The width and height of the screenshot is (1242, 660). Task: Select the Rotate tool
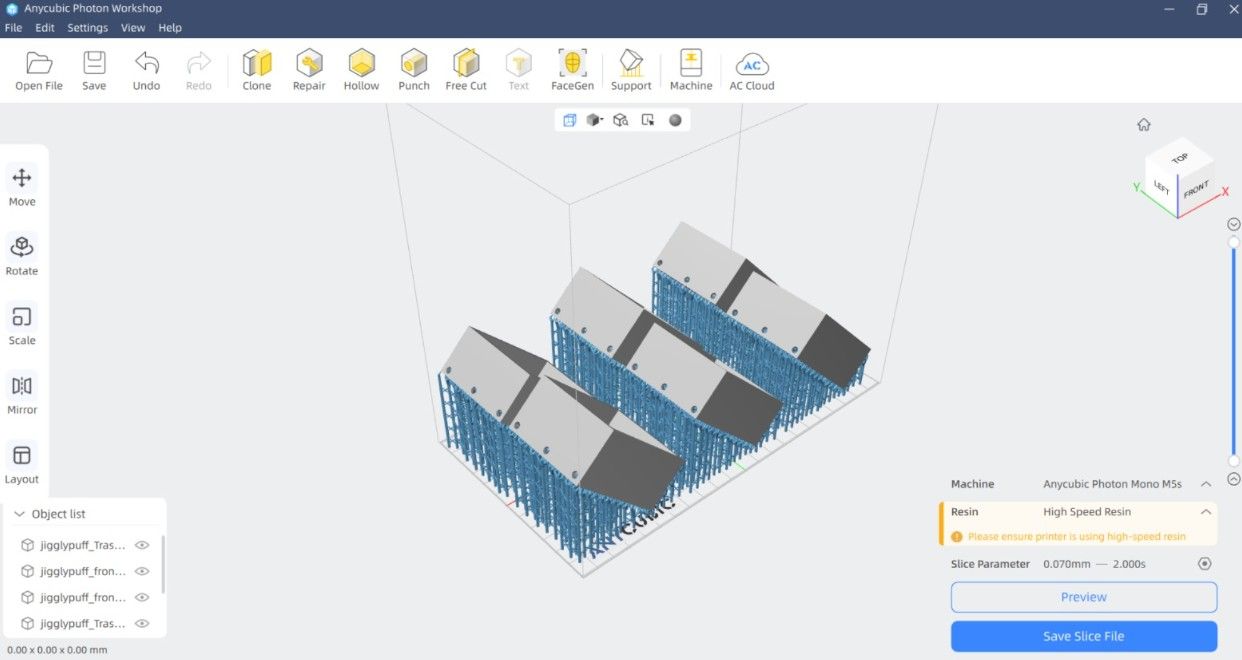pyautogui.click(x=22, y=255)
